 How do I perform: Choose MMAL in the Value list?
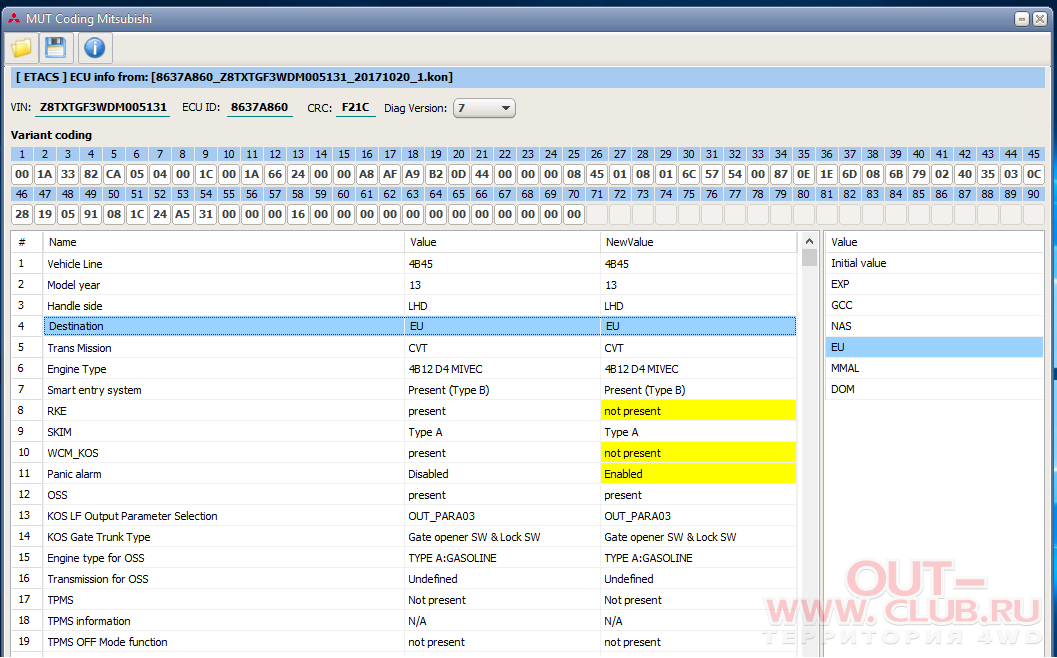(934, 367)
